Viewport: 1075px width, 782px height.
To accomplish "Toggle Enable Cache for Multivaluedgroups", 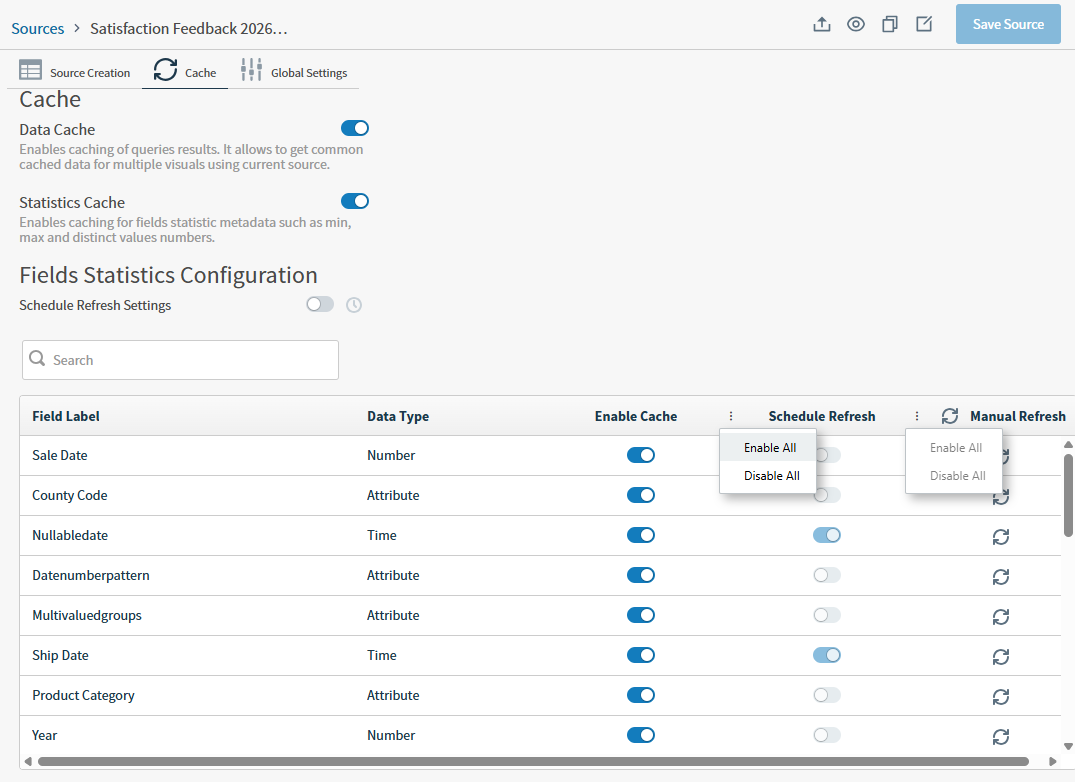I will 641,615.
